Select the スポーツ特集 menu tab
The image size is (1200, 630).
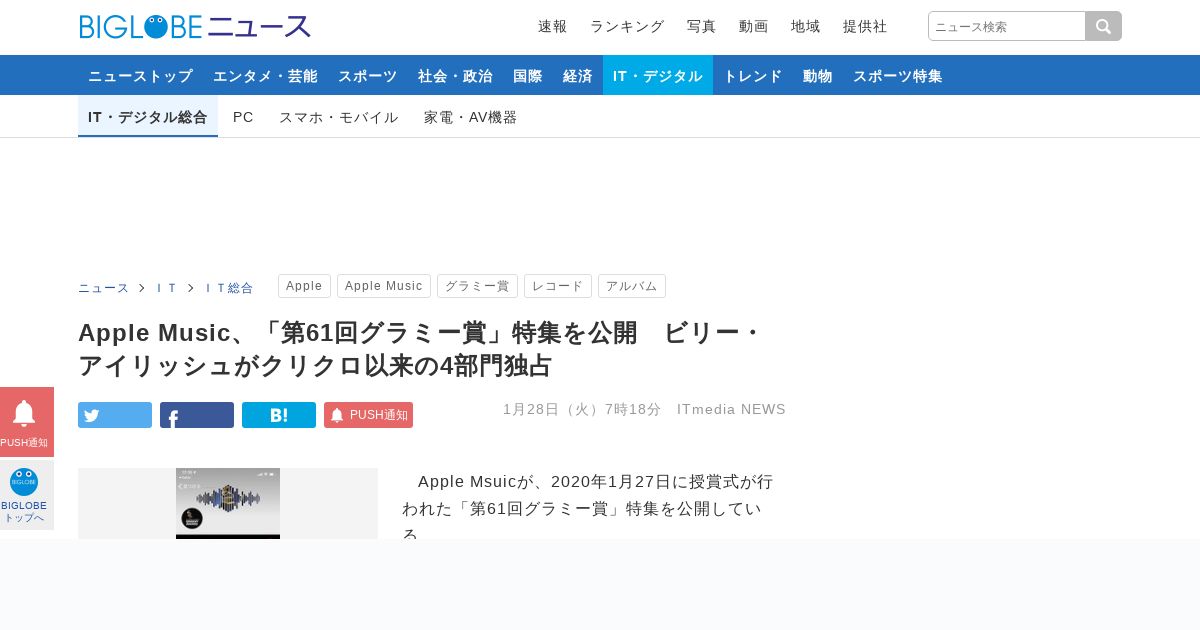point(898,75)
